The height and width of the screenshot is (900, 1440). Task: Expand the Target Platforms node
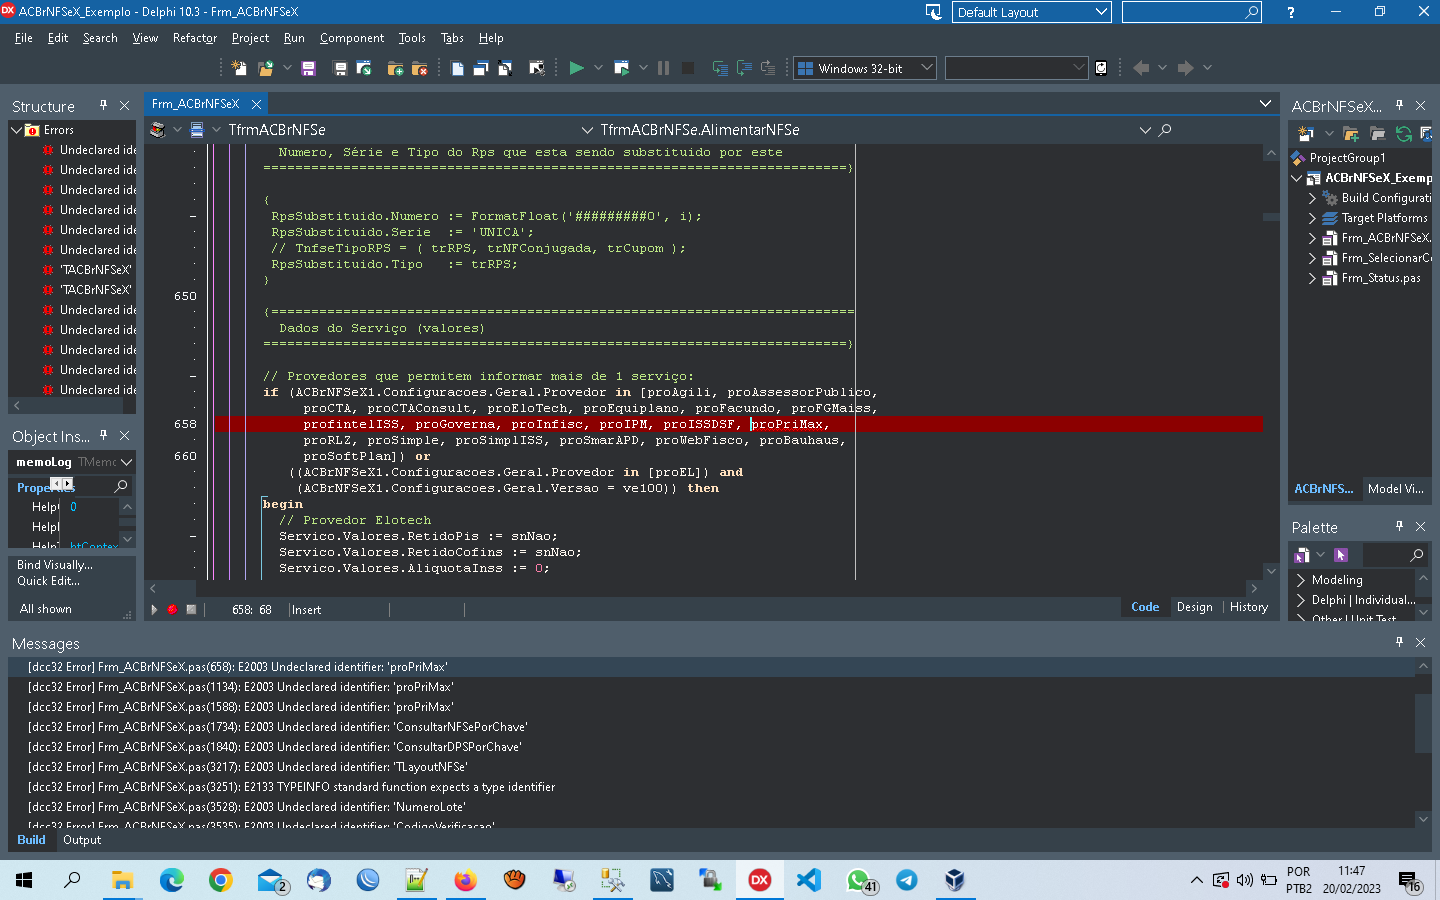click(x=1312, y=218)
